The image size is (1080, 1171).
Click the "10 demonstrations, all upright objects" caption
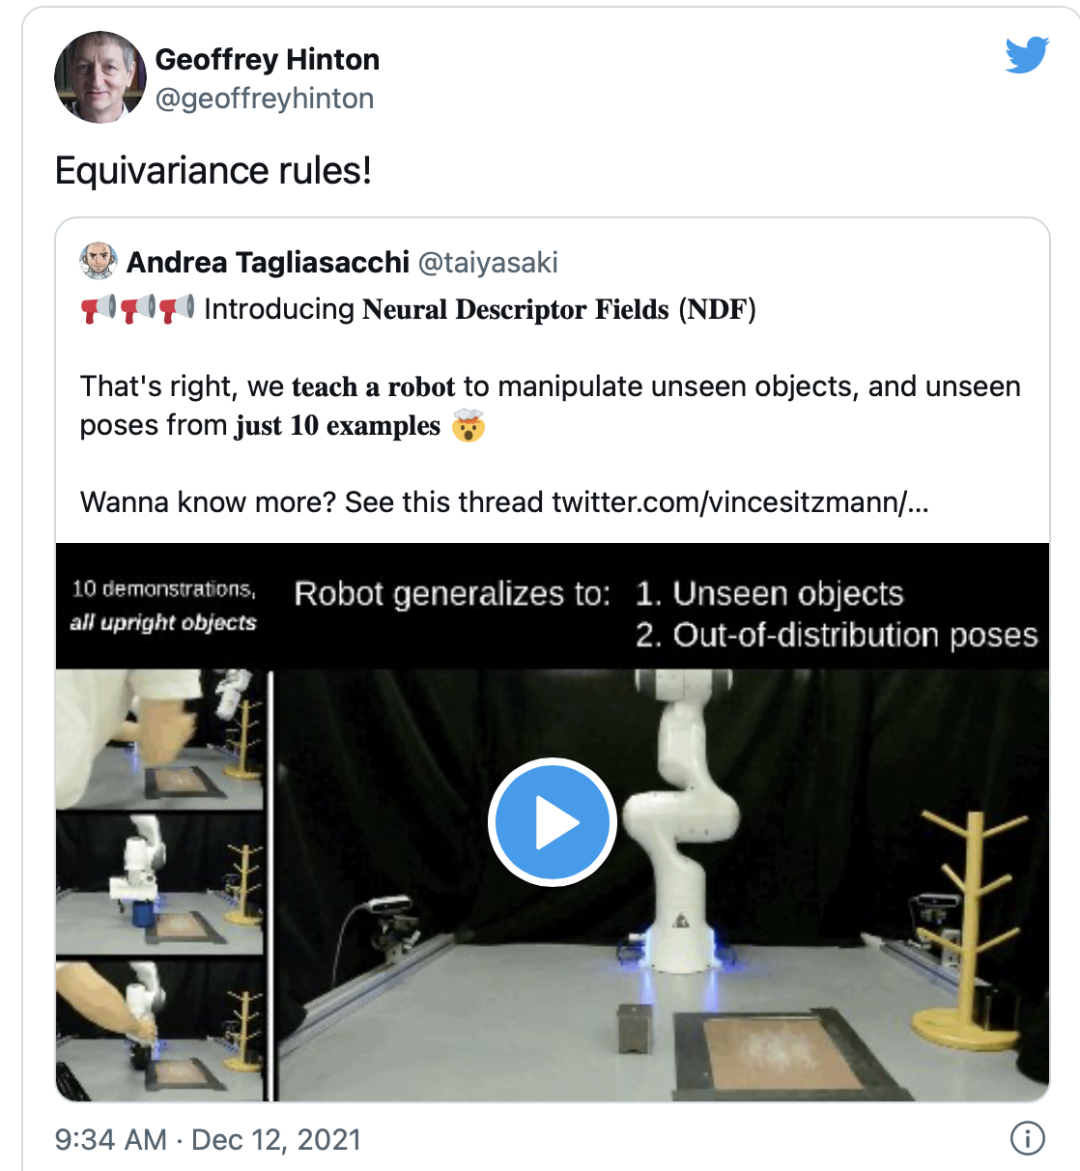pos(164,605)
